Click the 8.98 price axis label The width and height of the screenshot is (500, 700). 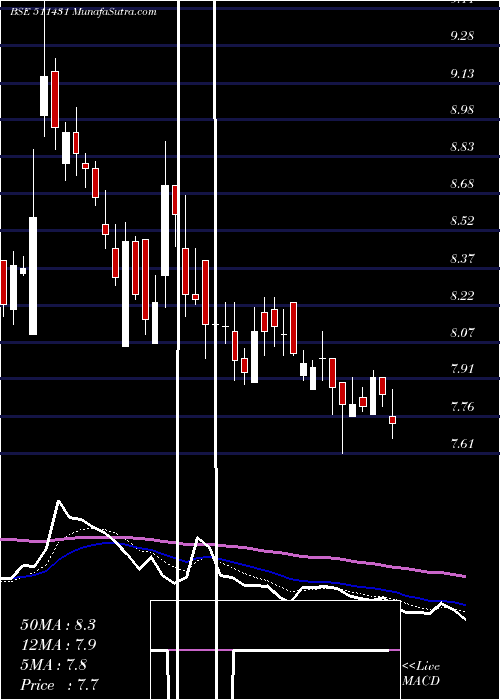point(462,110)
